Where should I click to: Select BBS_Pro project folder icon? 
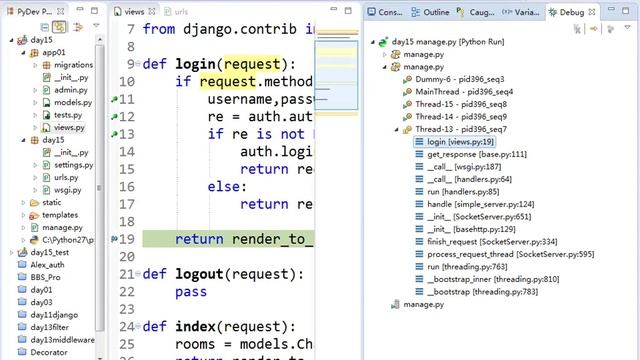22,277
